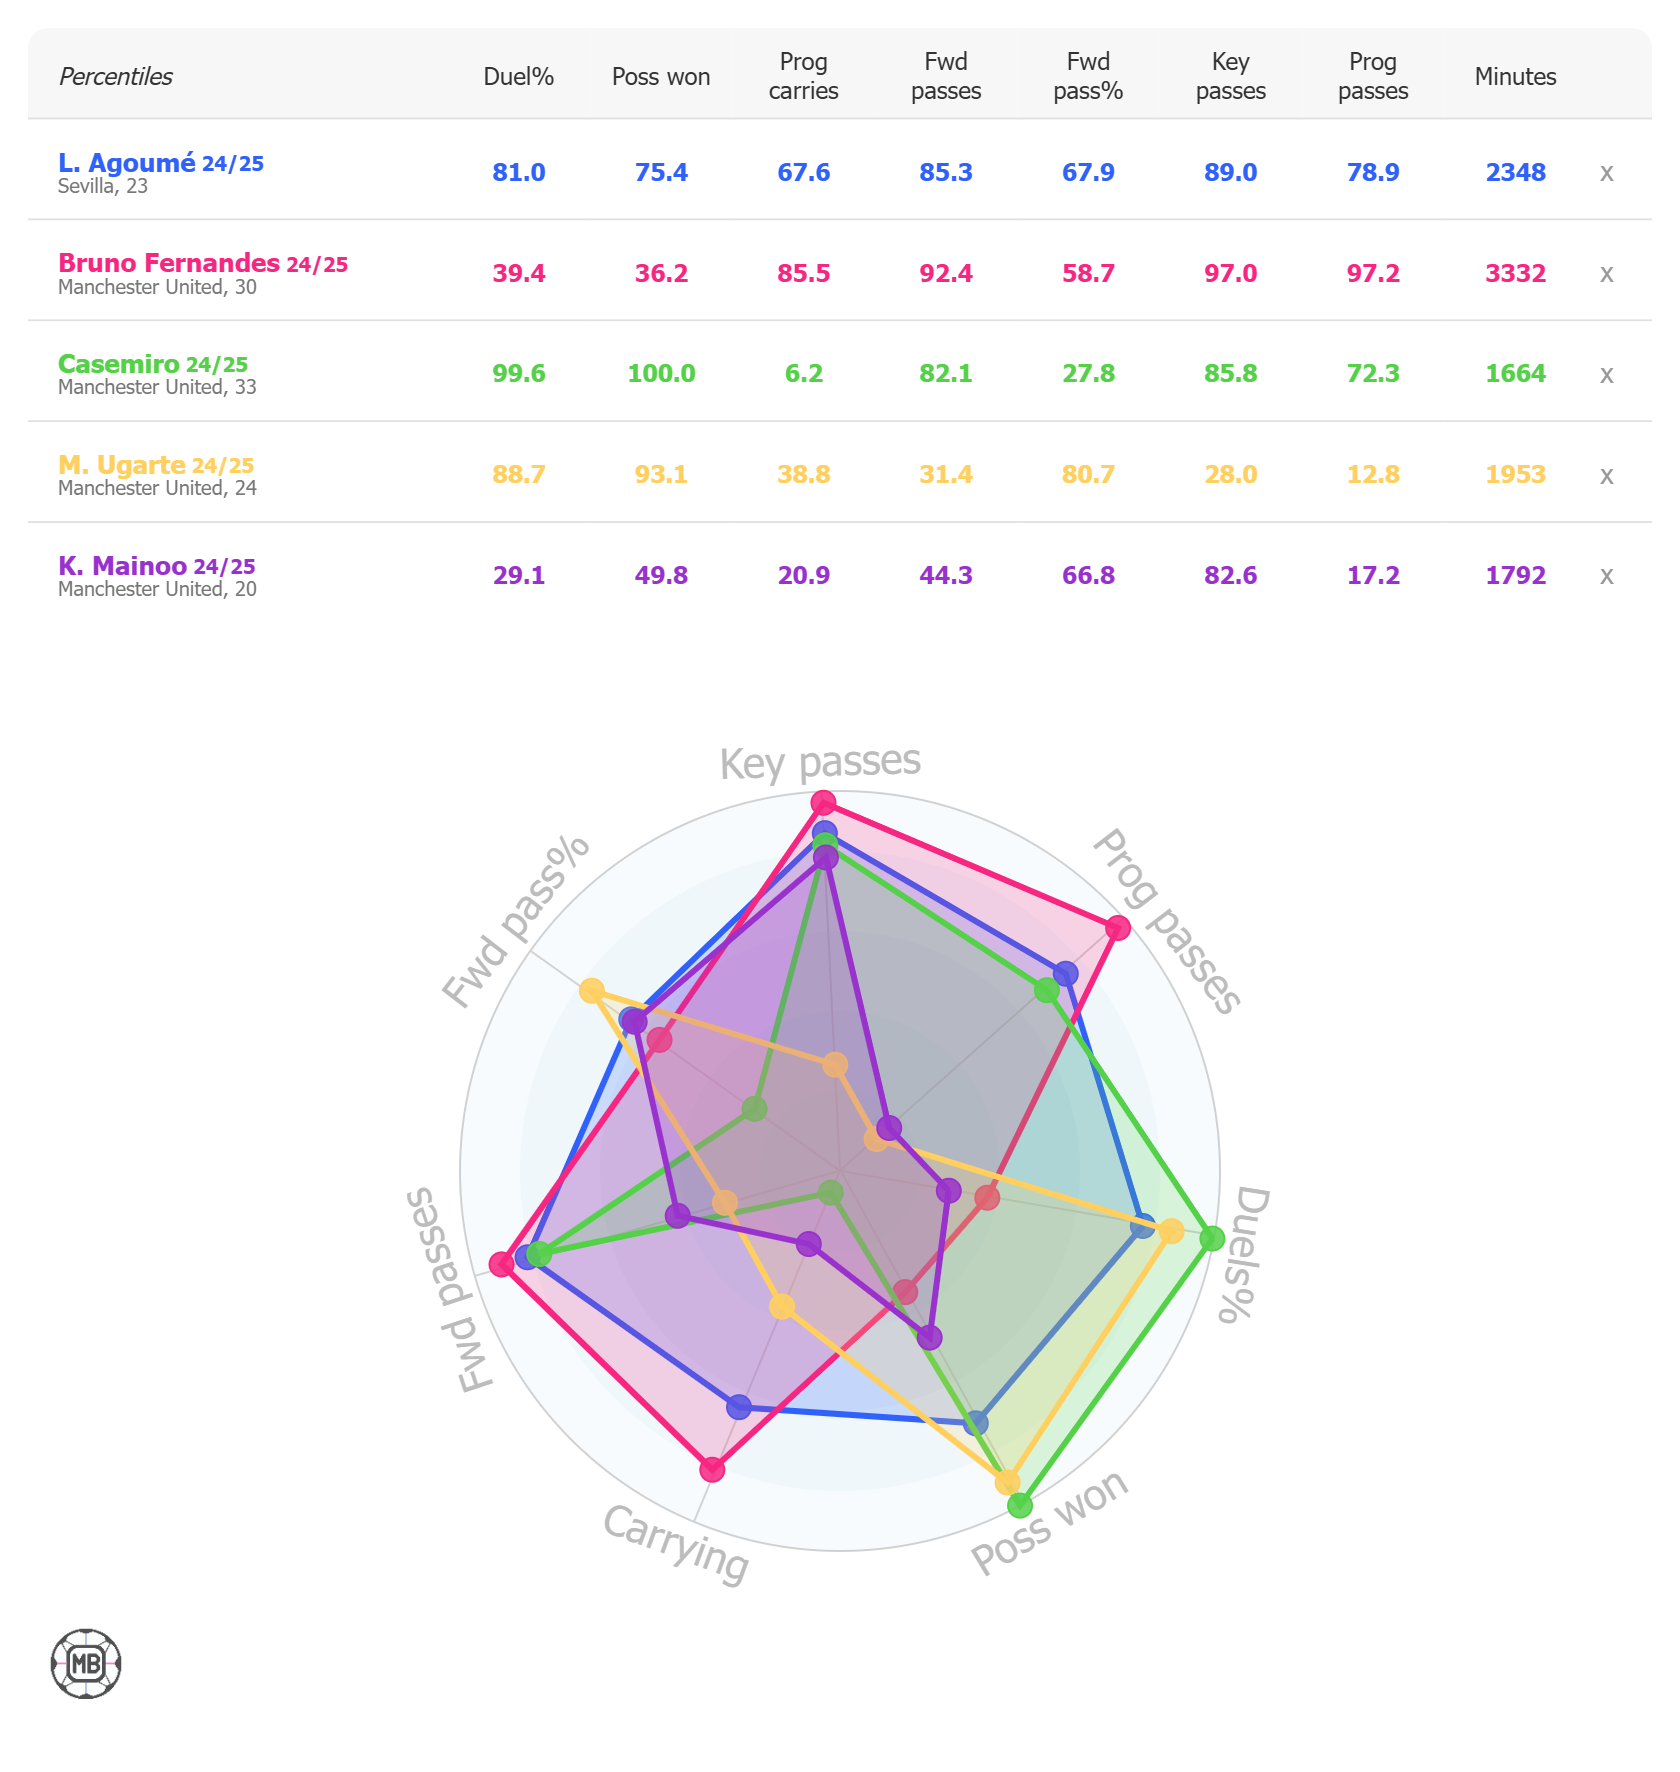Remove Bruno Fernandes row with x
The height and width of the screenshot is (1772, 1680).
[x=1606, y=274]
